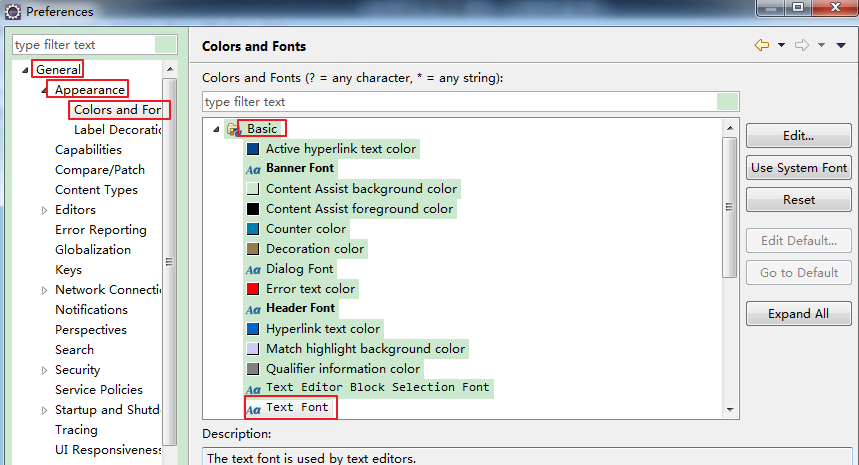Click the back navigation arrow icon
Image resolution: width=859 pixels, height=465 pixels.
click(x=762, y=45)
